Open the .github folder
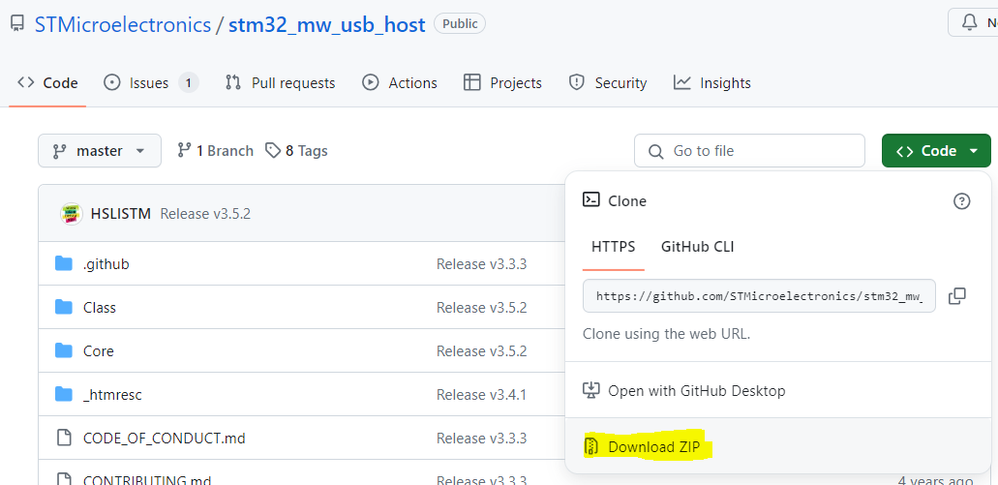This screenshot has width=998, height=485. pos(106,264)
